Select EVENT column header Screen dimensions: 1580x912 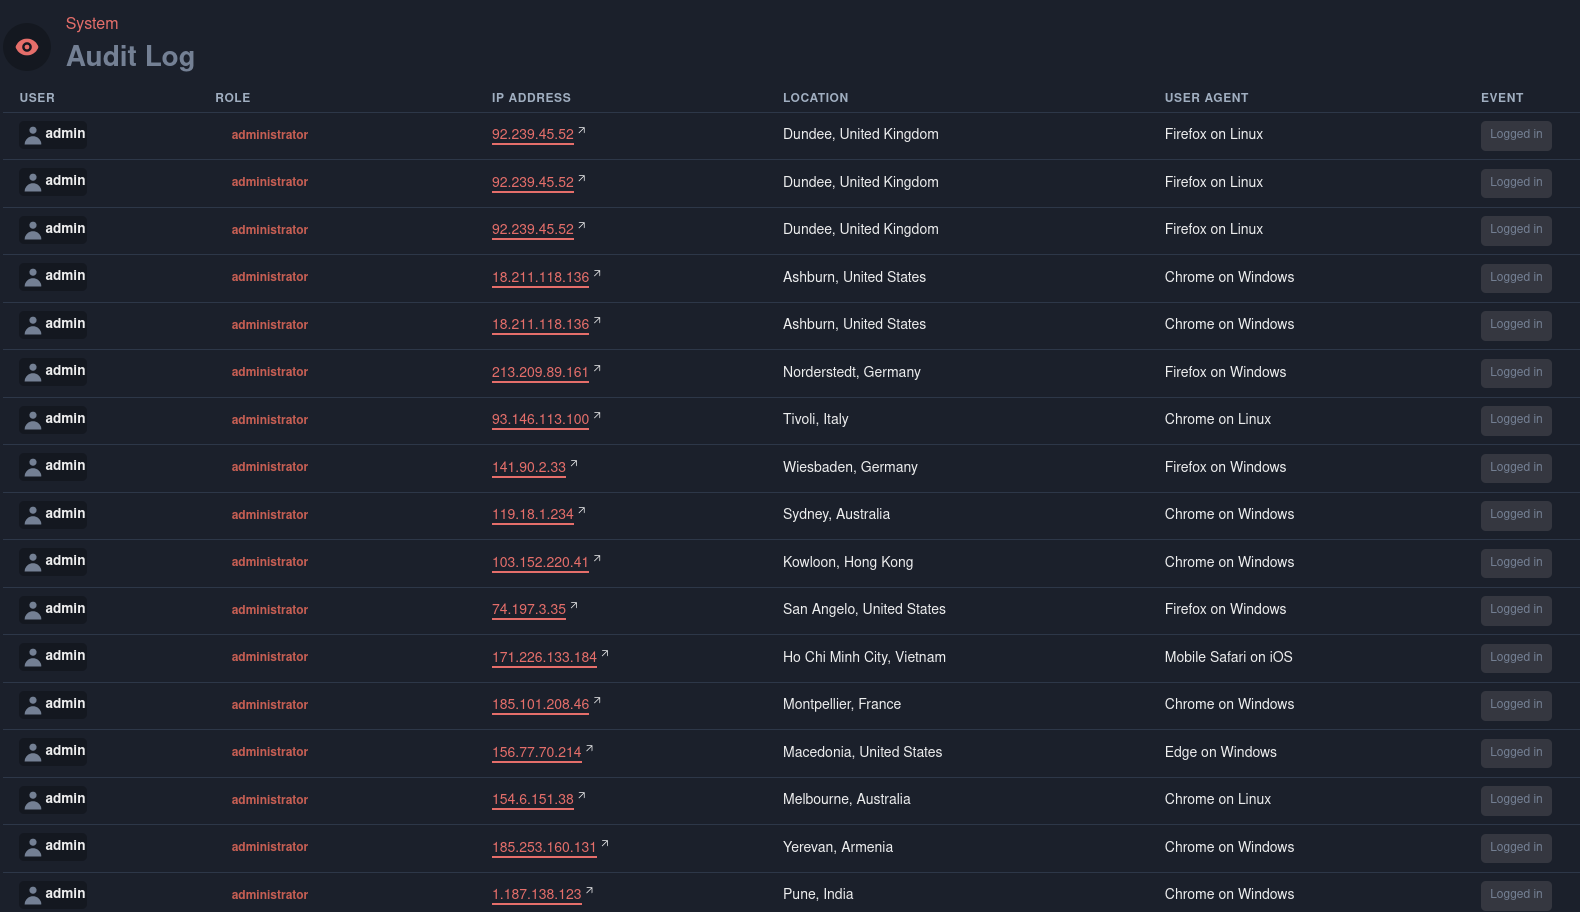tap(1502, 98)
